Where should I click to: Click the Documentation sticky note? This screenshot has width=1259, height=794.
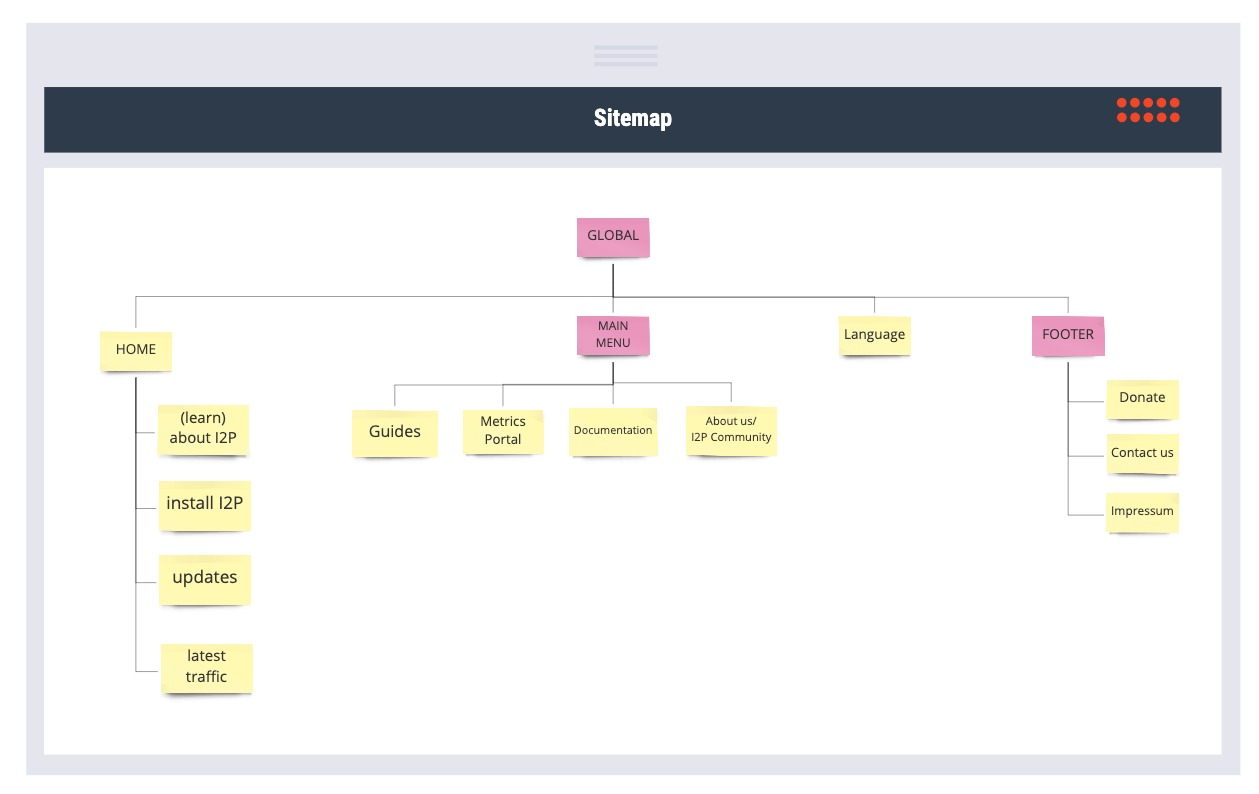613,431
